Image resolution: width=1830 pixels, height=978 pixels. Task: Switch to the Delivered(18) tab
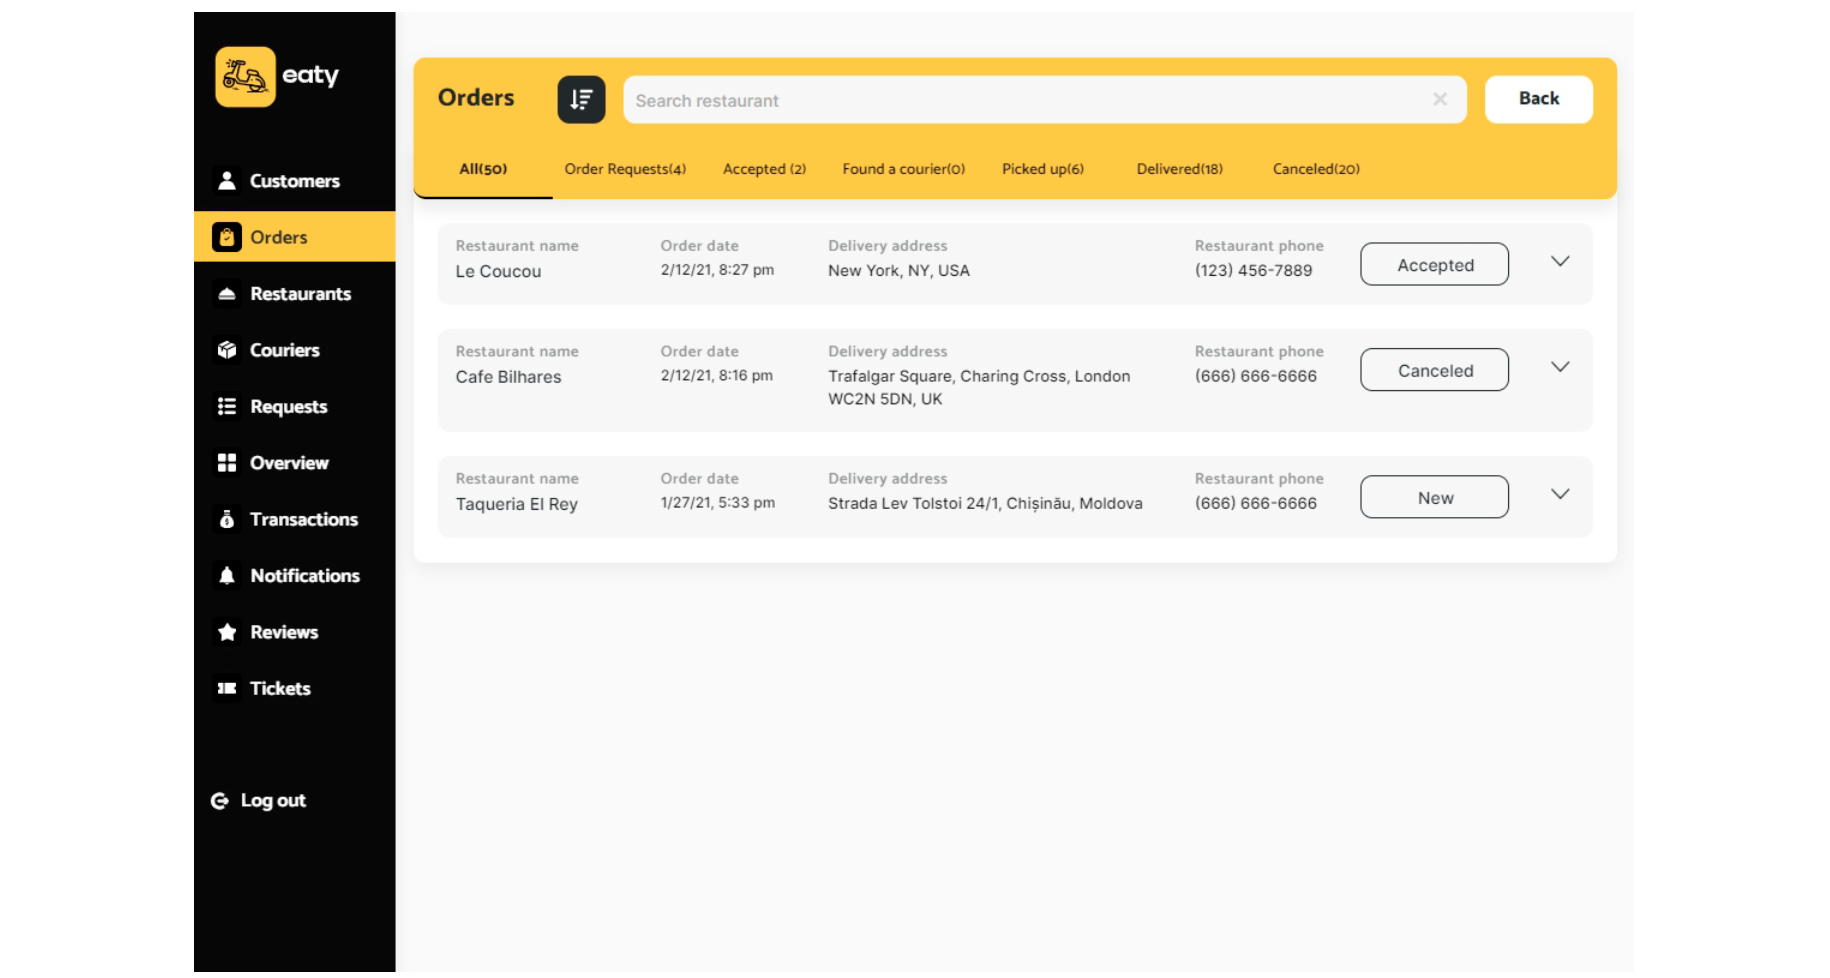point(1179,169)
